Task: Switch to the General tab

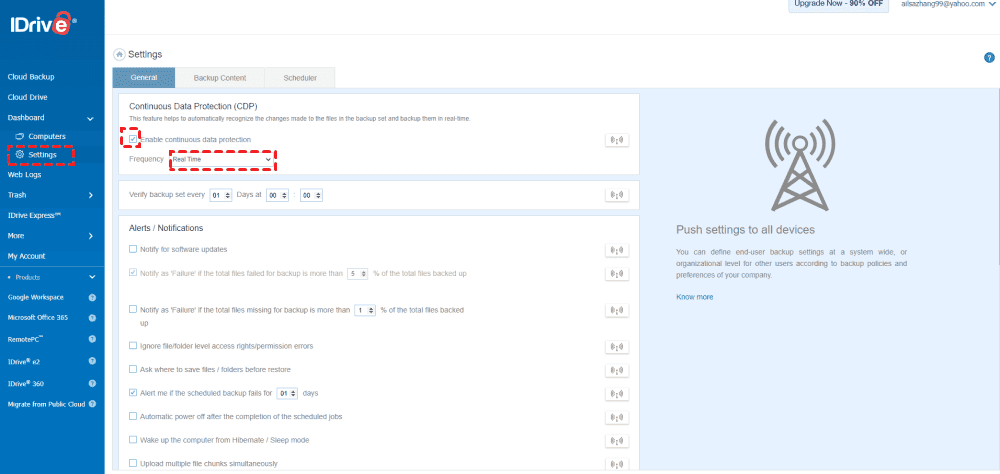Action: [143, 78]
